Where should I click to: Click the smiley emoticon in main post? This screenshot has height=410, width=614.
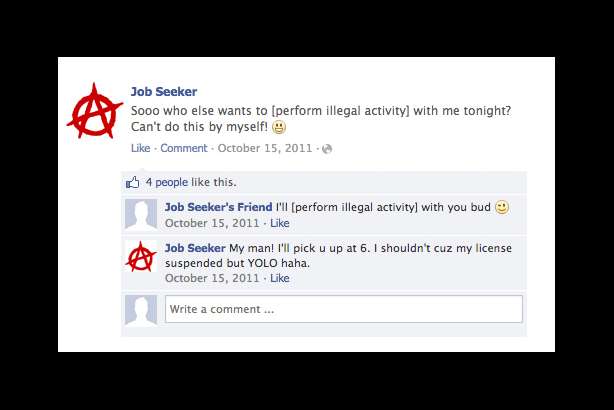coord(279,127)
